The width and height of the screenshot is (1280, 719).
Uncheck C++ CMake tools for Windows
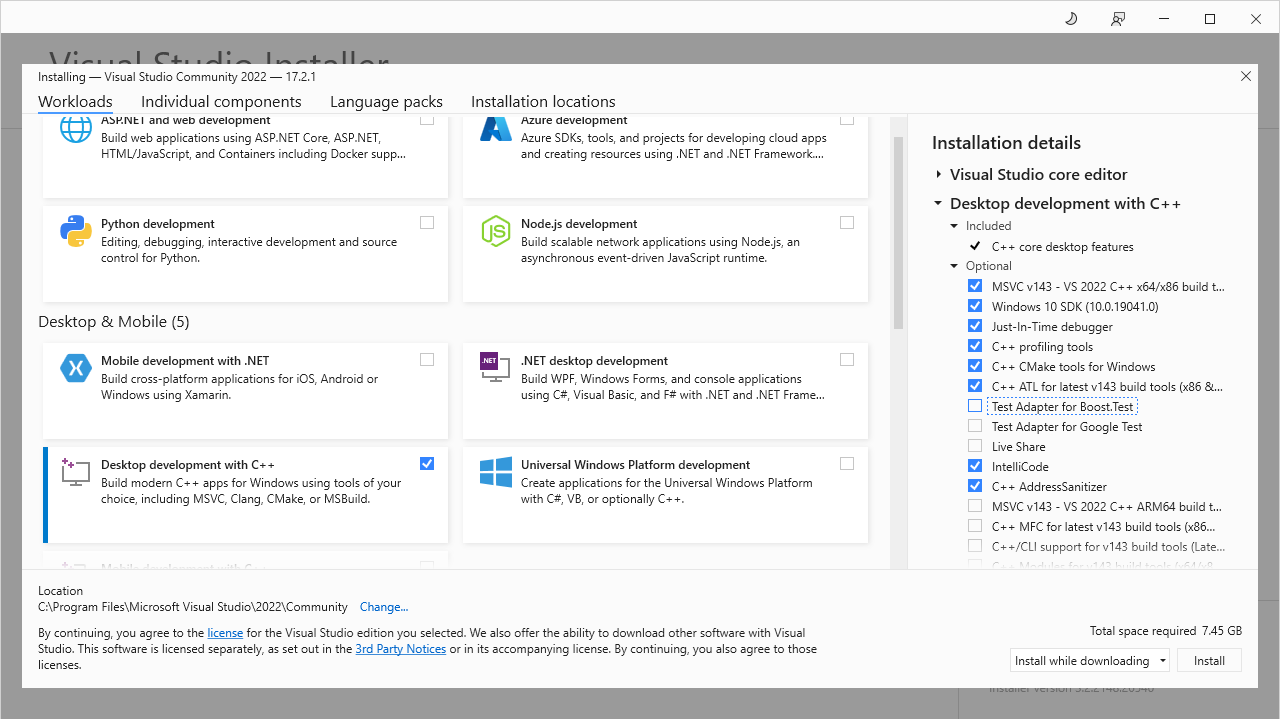(975, 366)
